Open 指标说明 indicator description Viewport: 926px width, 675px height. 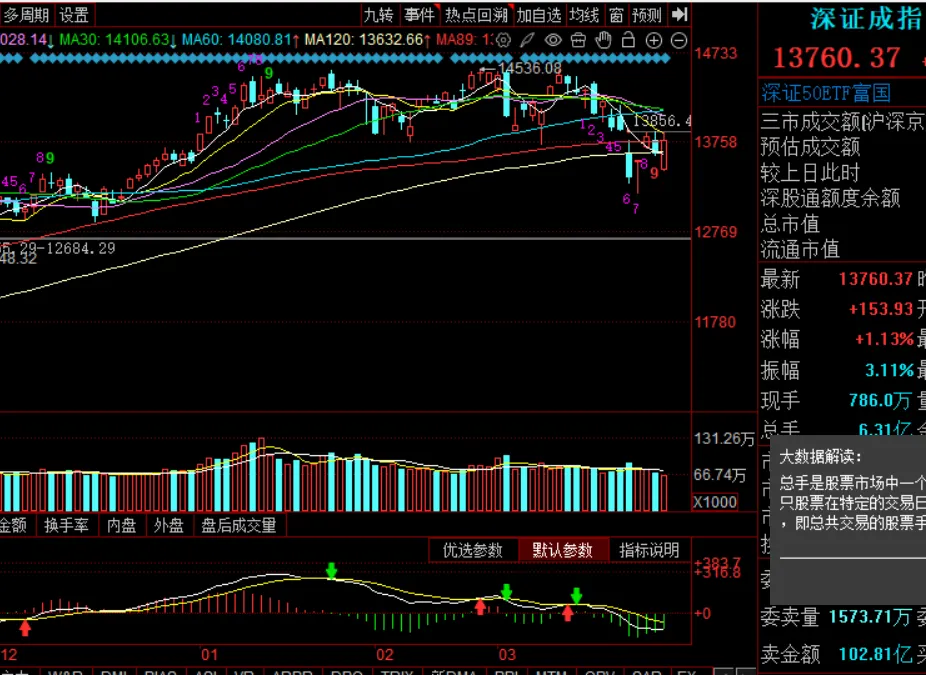649,550
